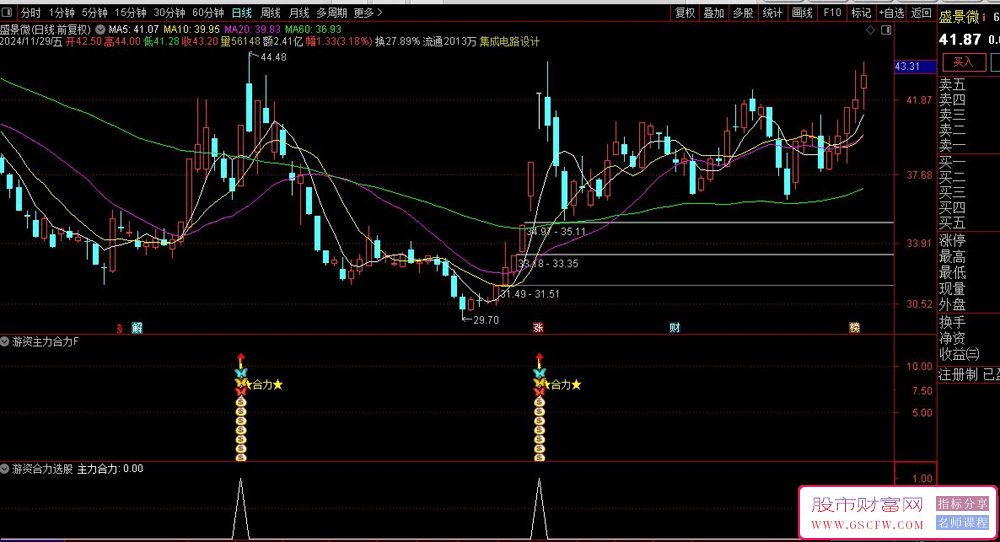
Task: Switch to 月线 monthly chart
Action: [x=299, y=13]
